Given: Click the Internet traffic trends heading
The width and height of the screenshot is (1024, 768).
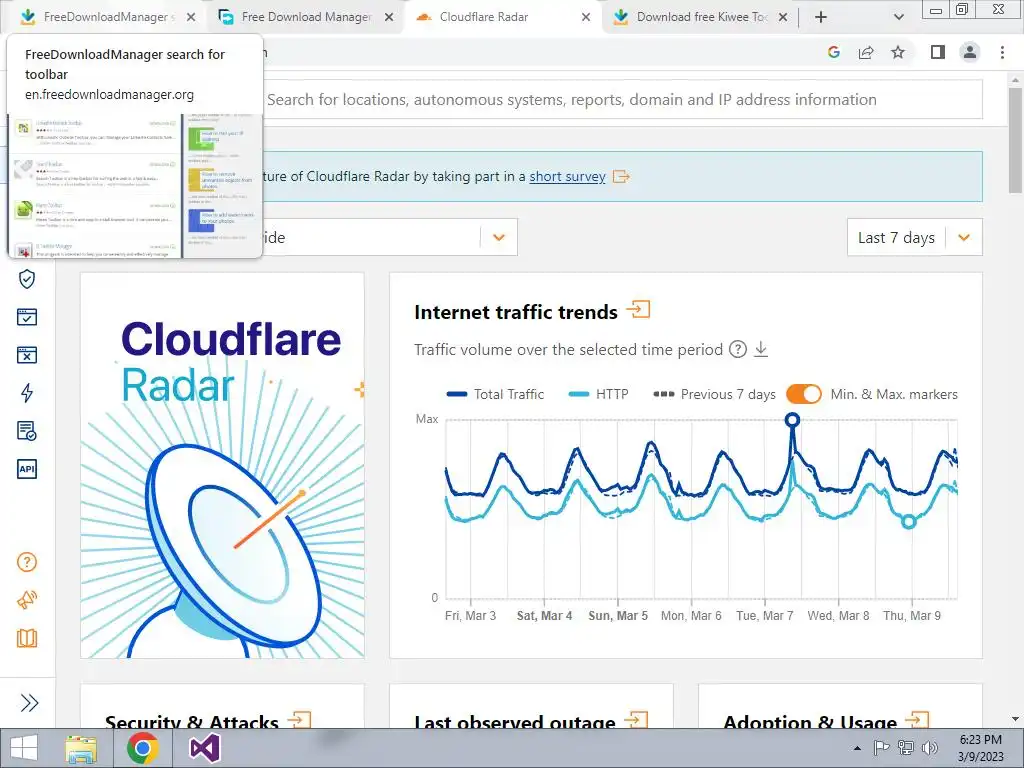Looking at the screenshot, I should [516, 312].
